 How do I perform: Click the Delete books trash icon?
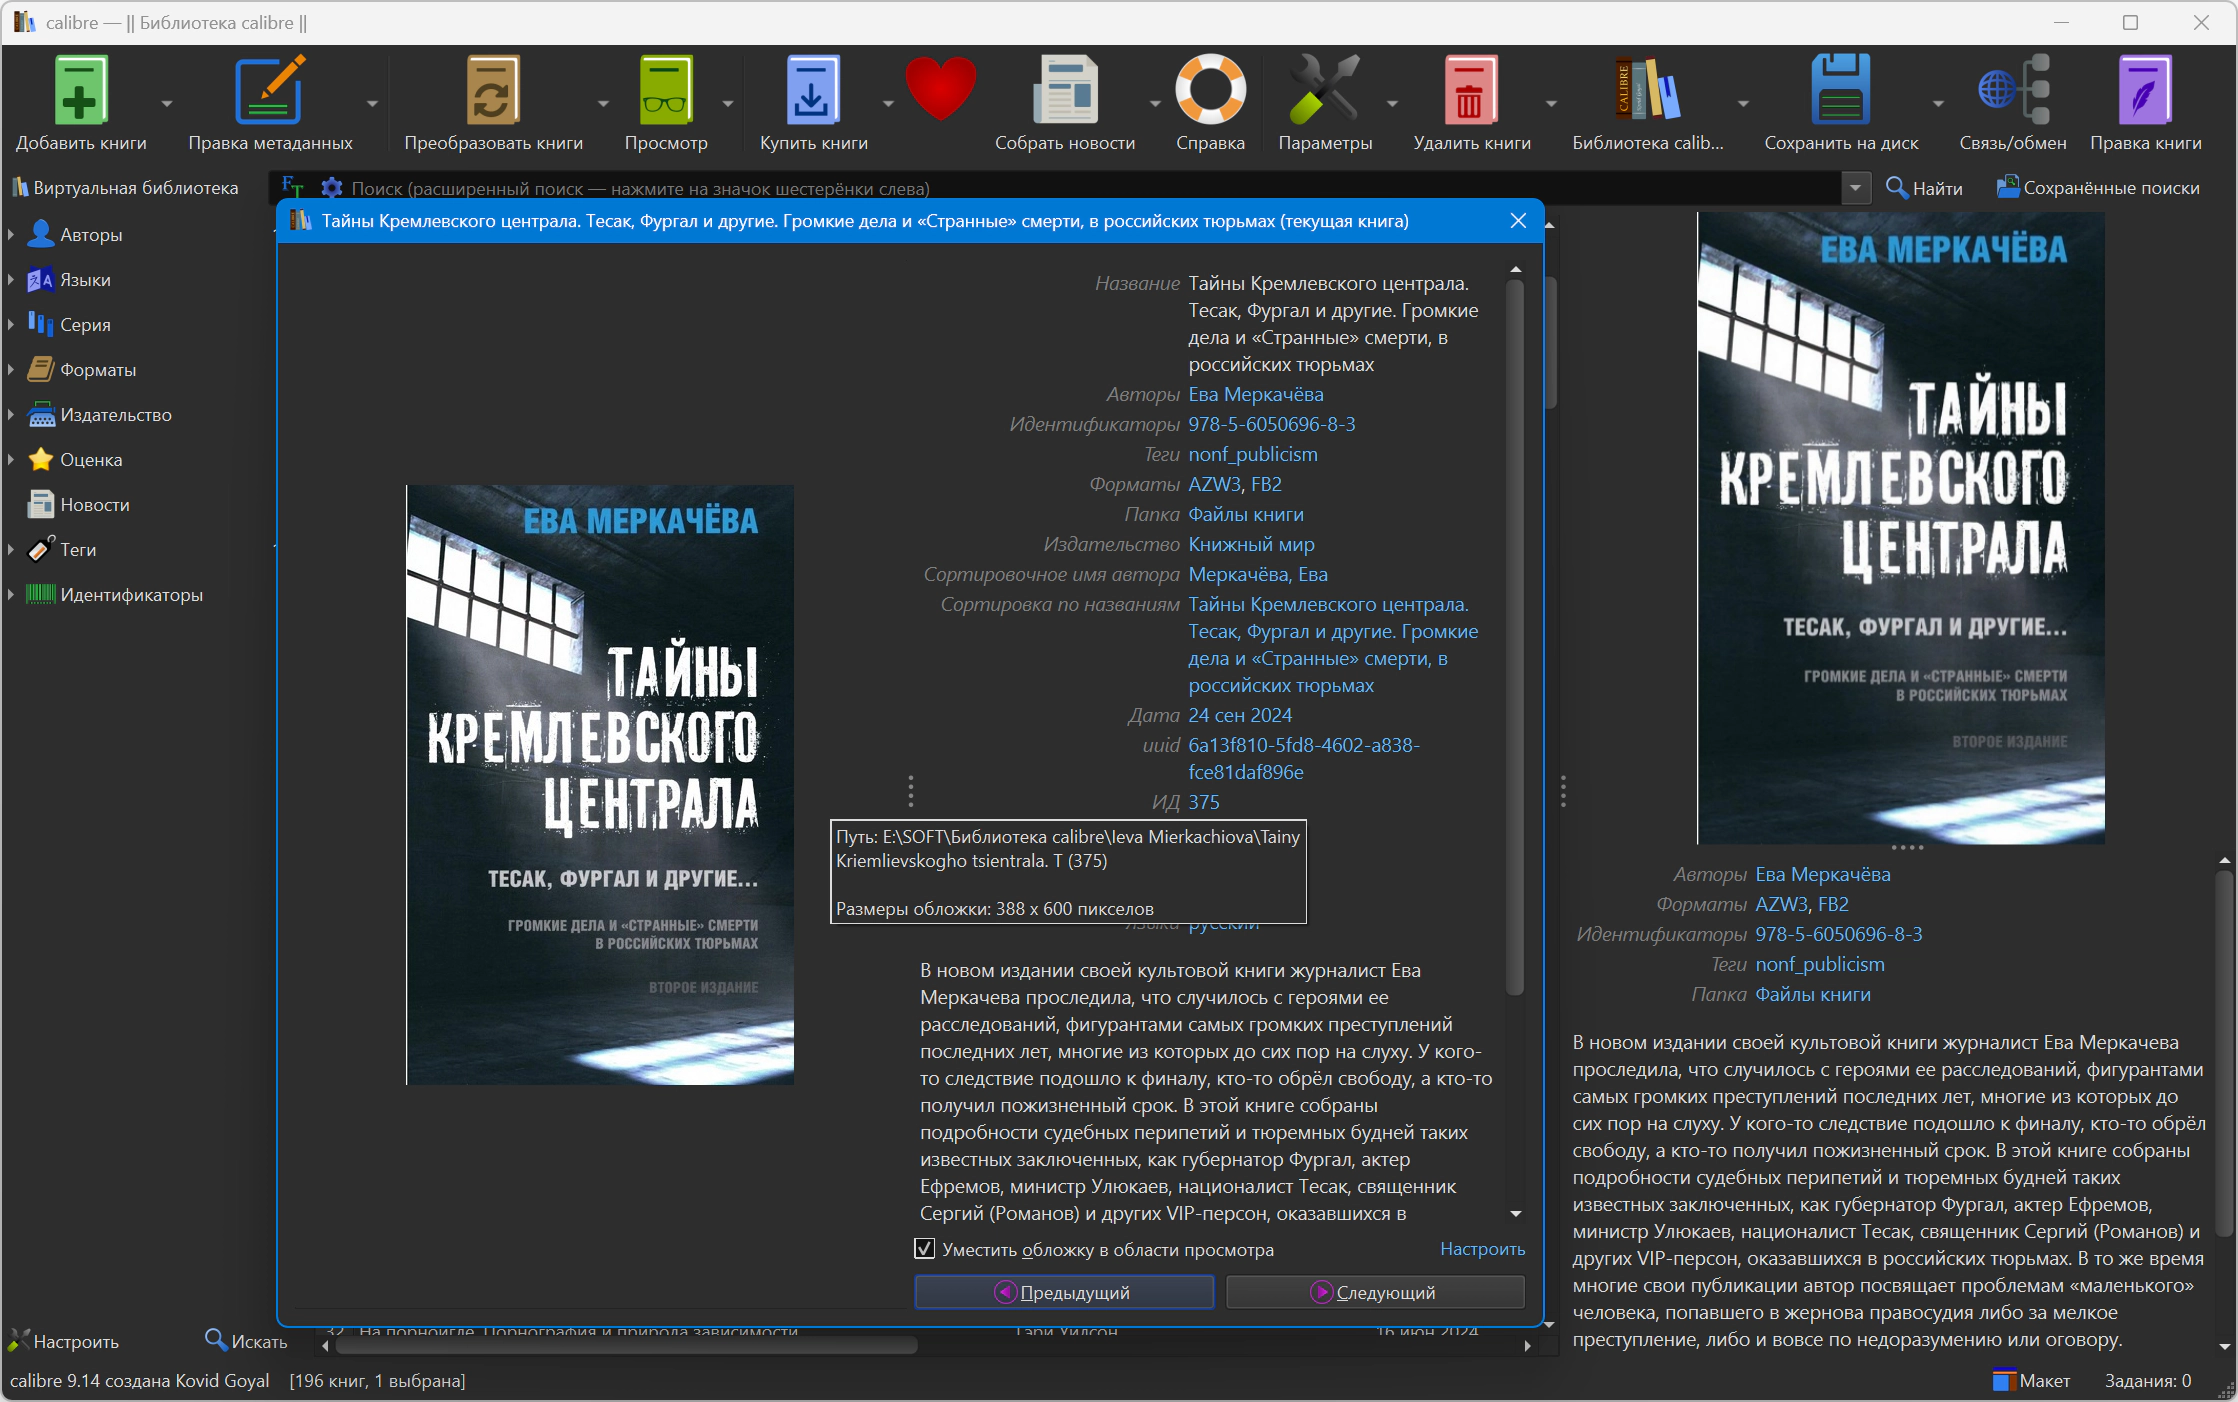click(1471, 90)
